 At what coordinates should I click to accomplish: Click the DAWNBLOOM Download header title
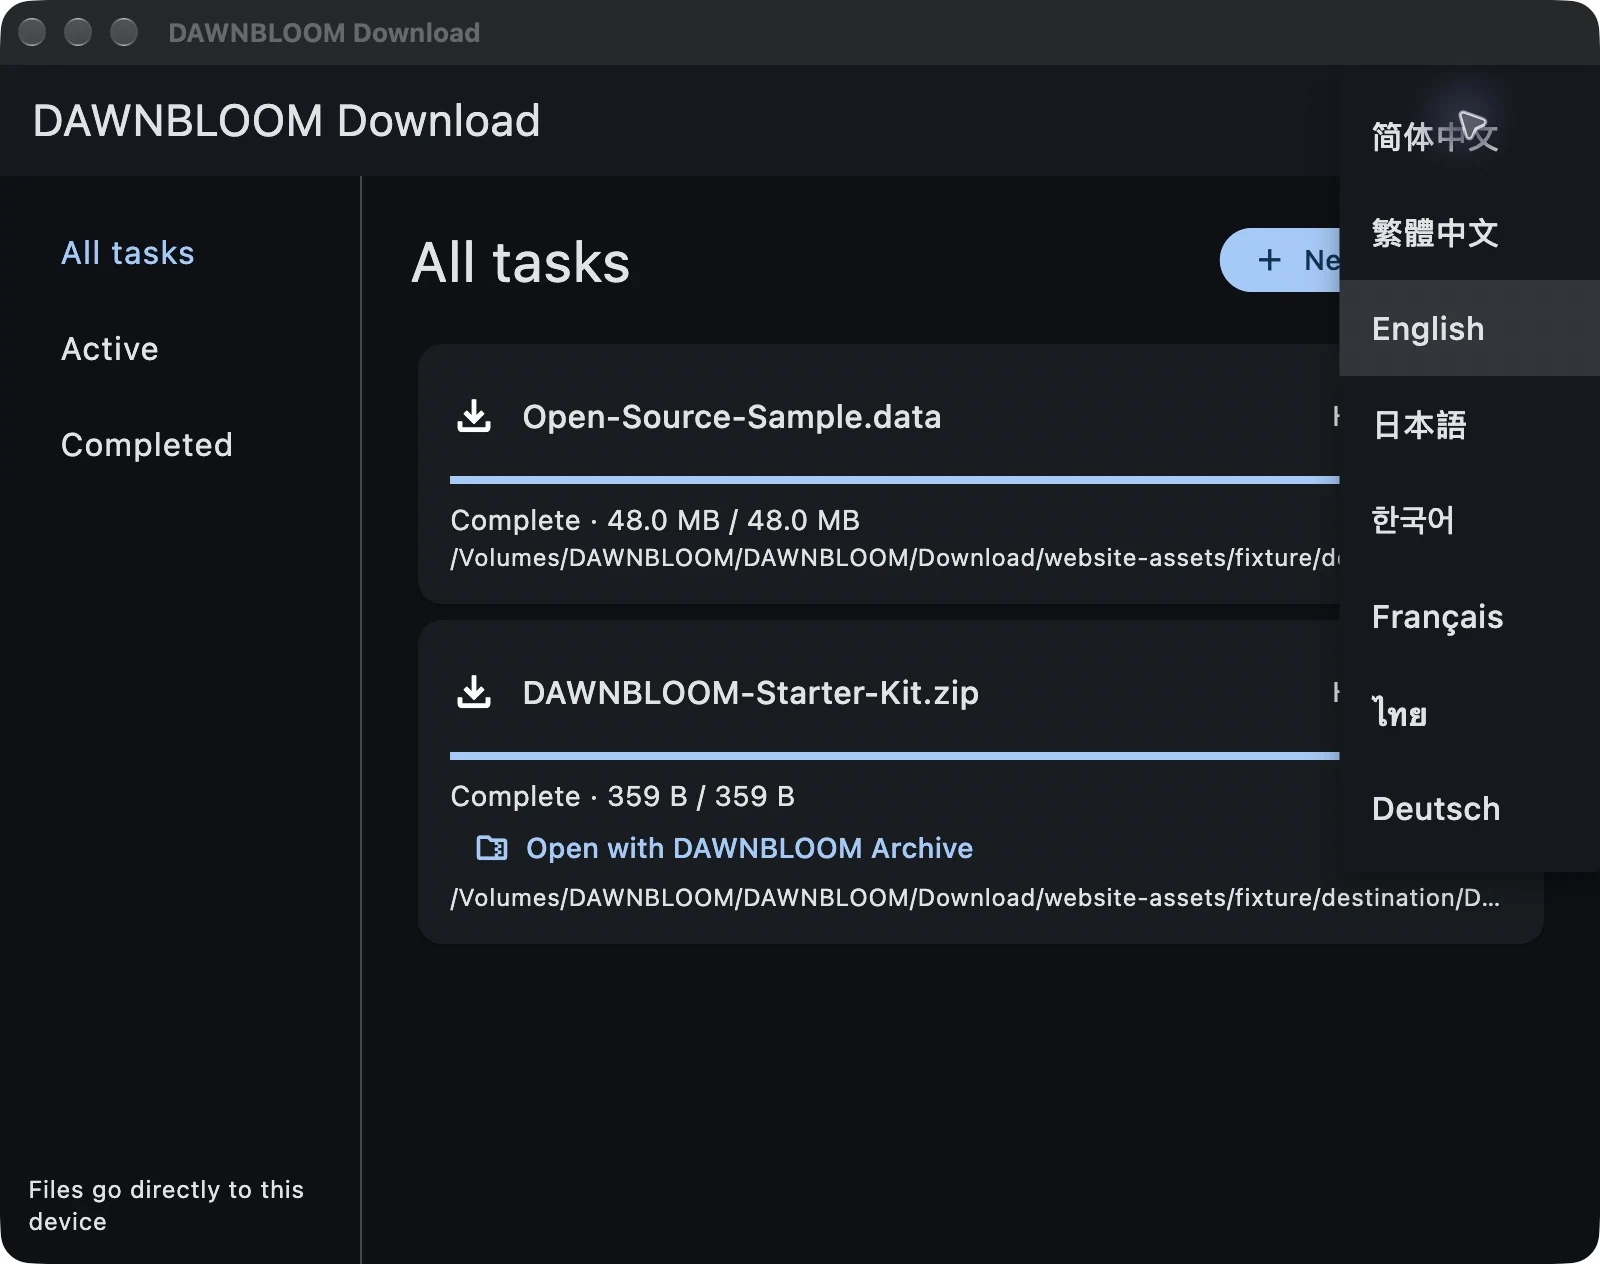[286, 121]
